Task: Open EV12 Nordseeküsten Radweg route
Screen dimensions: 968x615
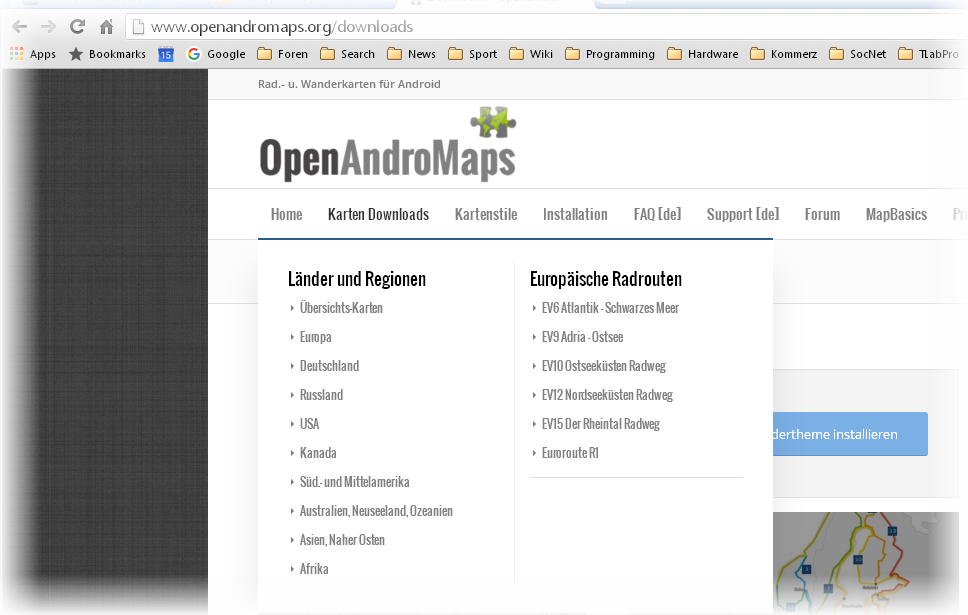Action: pyautogui.click(x=607, y=395)
